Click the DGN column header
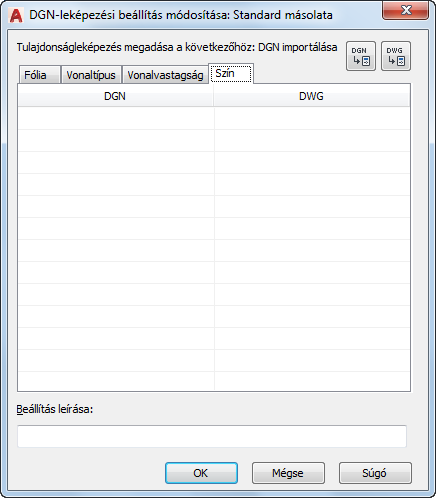This screenshot has width=436, height=498. 115,96
